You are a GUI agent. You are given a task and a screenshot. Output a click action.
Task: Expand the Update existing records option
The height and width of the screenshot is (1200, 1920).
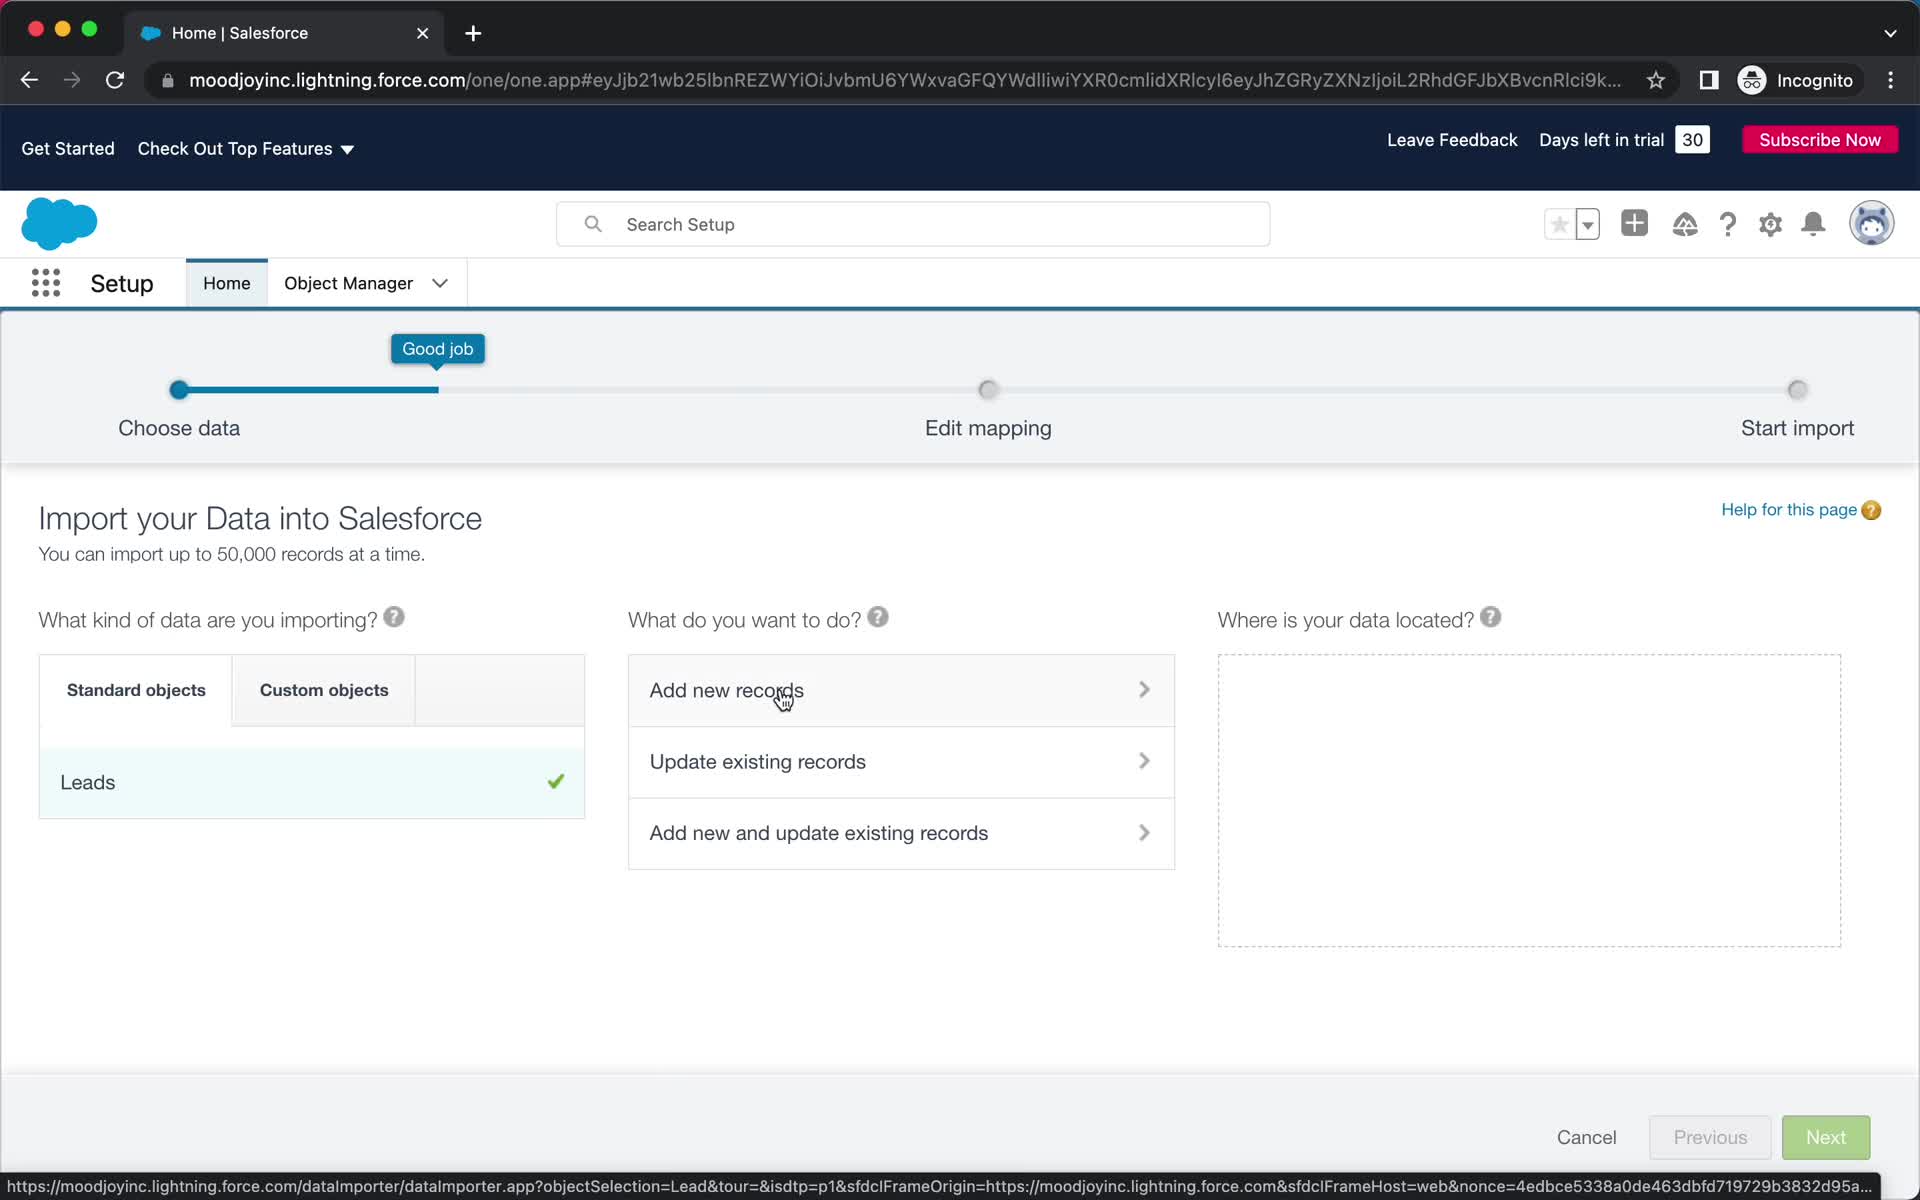[901, 762]
